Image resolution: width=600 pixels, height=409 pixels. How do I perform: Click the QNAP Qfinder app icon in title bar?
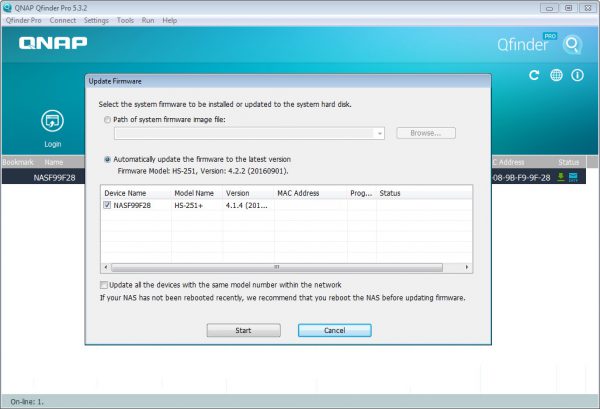coord(7,7)
